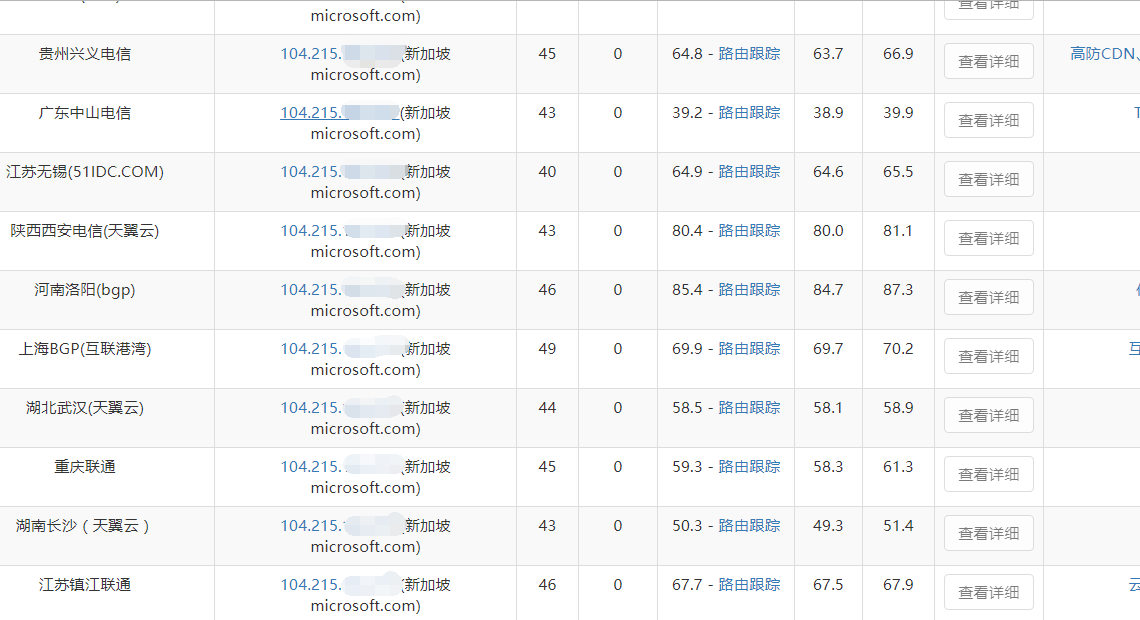Screen dimensions: 1140x620
Task: Select the 贵州兴义电信 node name
Action: pos(84,54)
